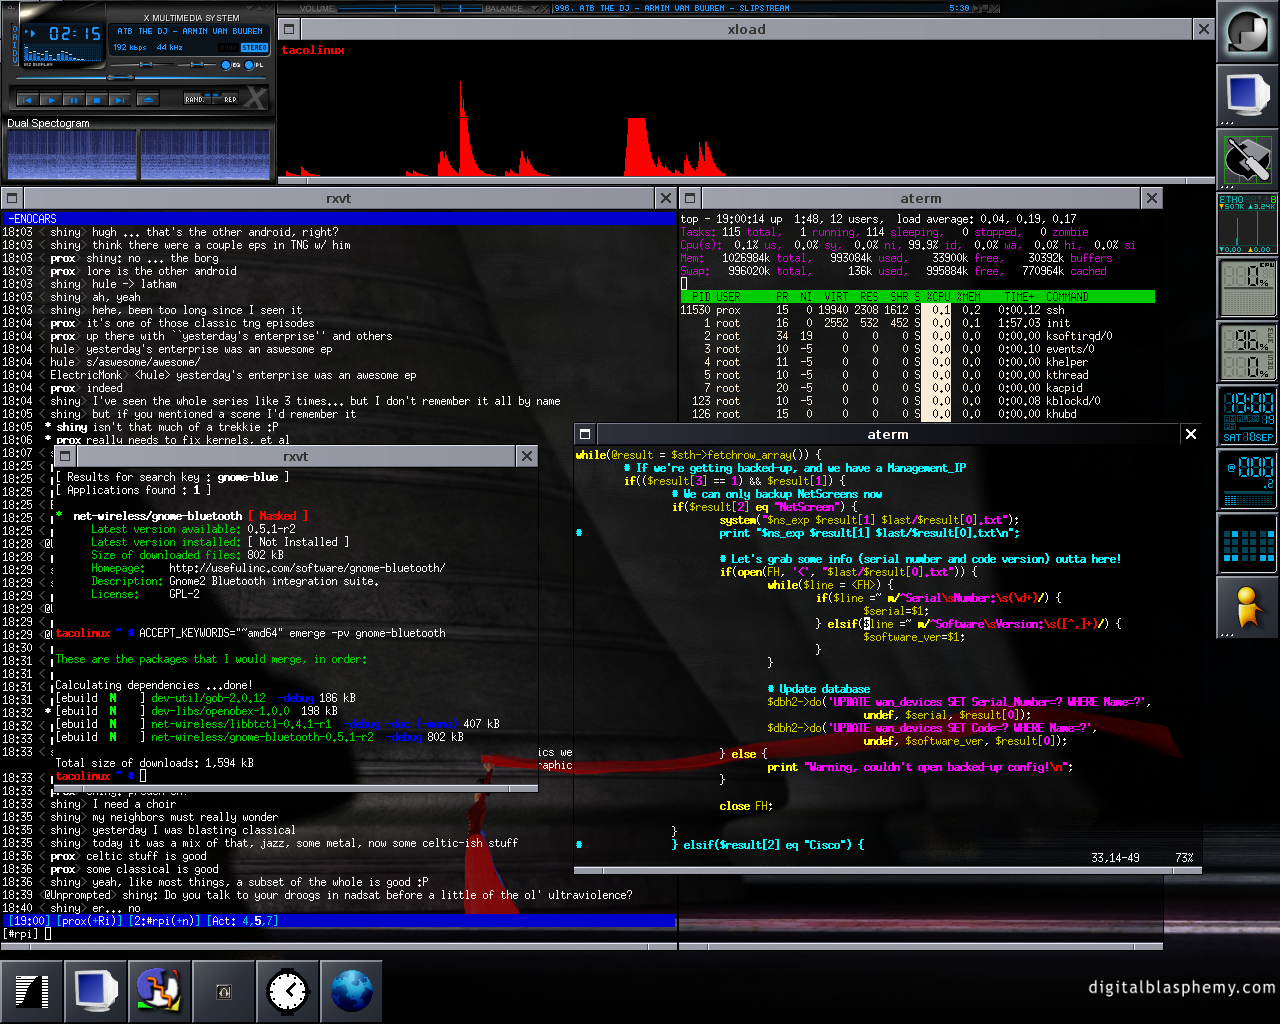Click the usefulinc.com homepage URL
The width and height of the screenshot is (1280, 1024).
coord(307,568)
